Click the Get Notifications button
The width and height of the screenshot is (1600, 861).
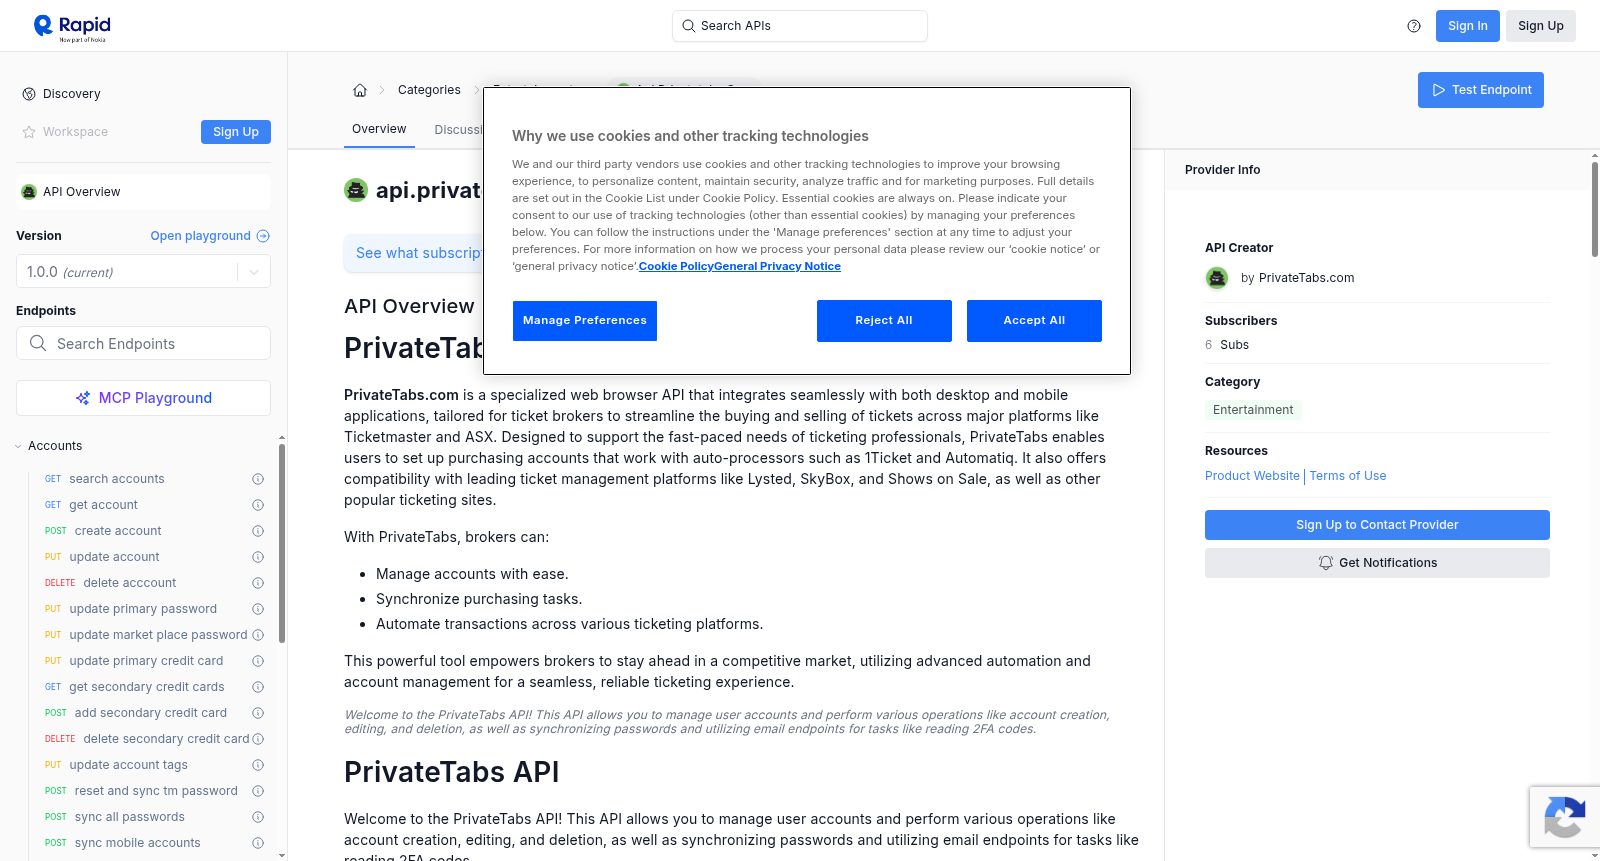[x=1377, y=563]
